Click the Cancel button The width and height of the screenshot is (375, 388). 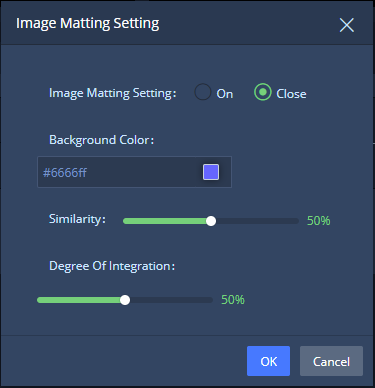point(331,361)
